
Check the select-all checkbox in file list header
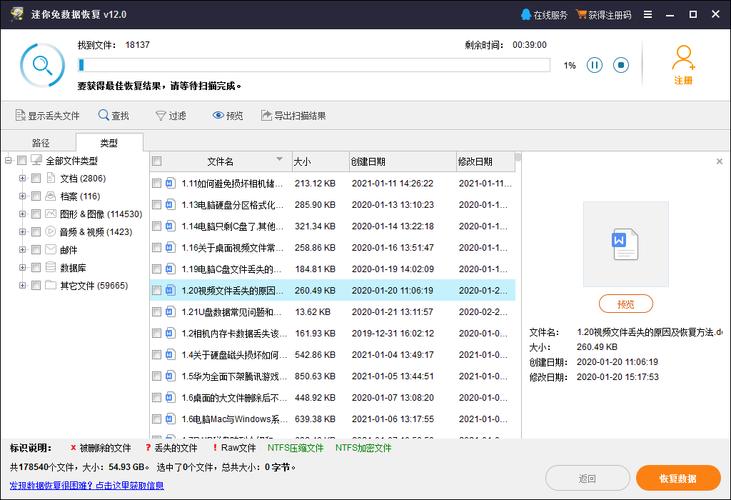click(157, 161)
